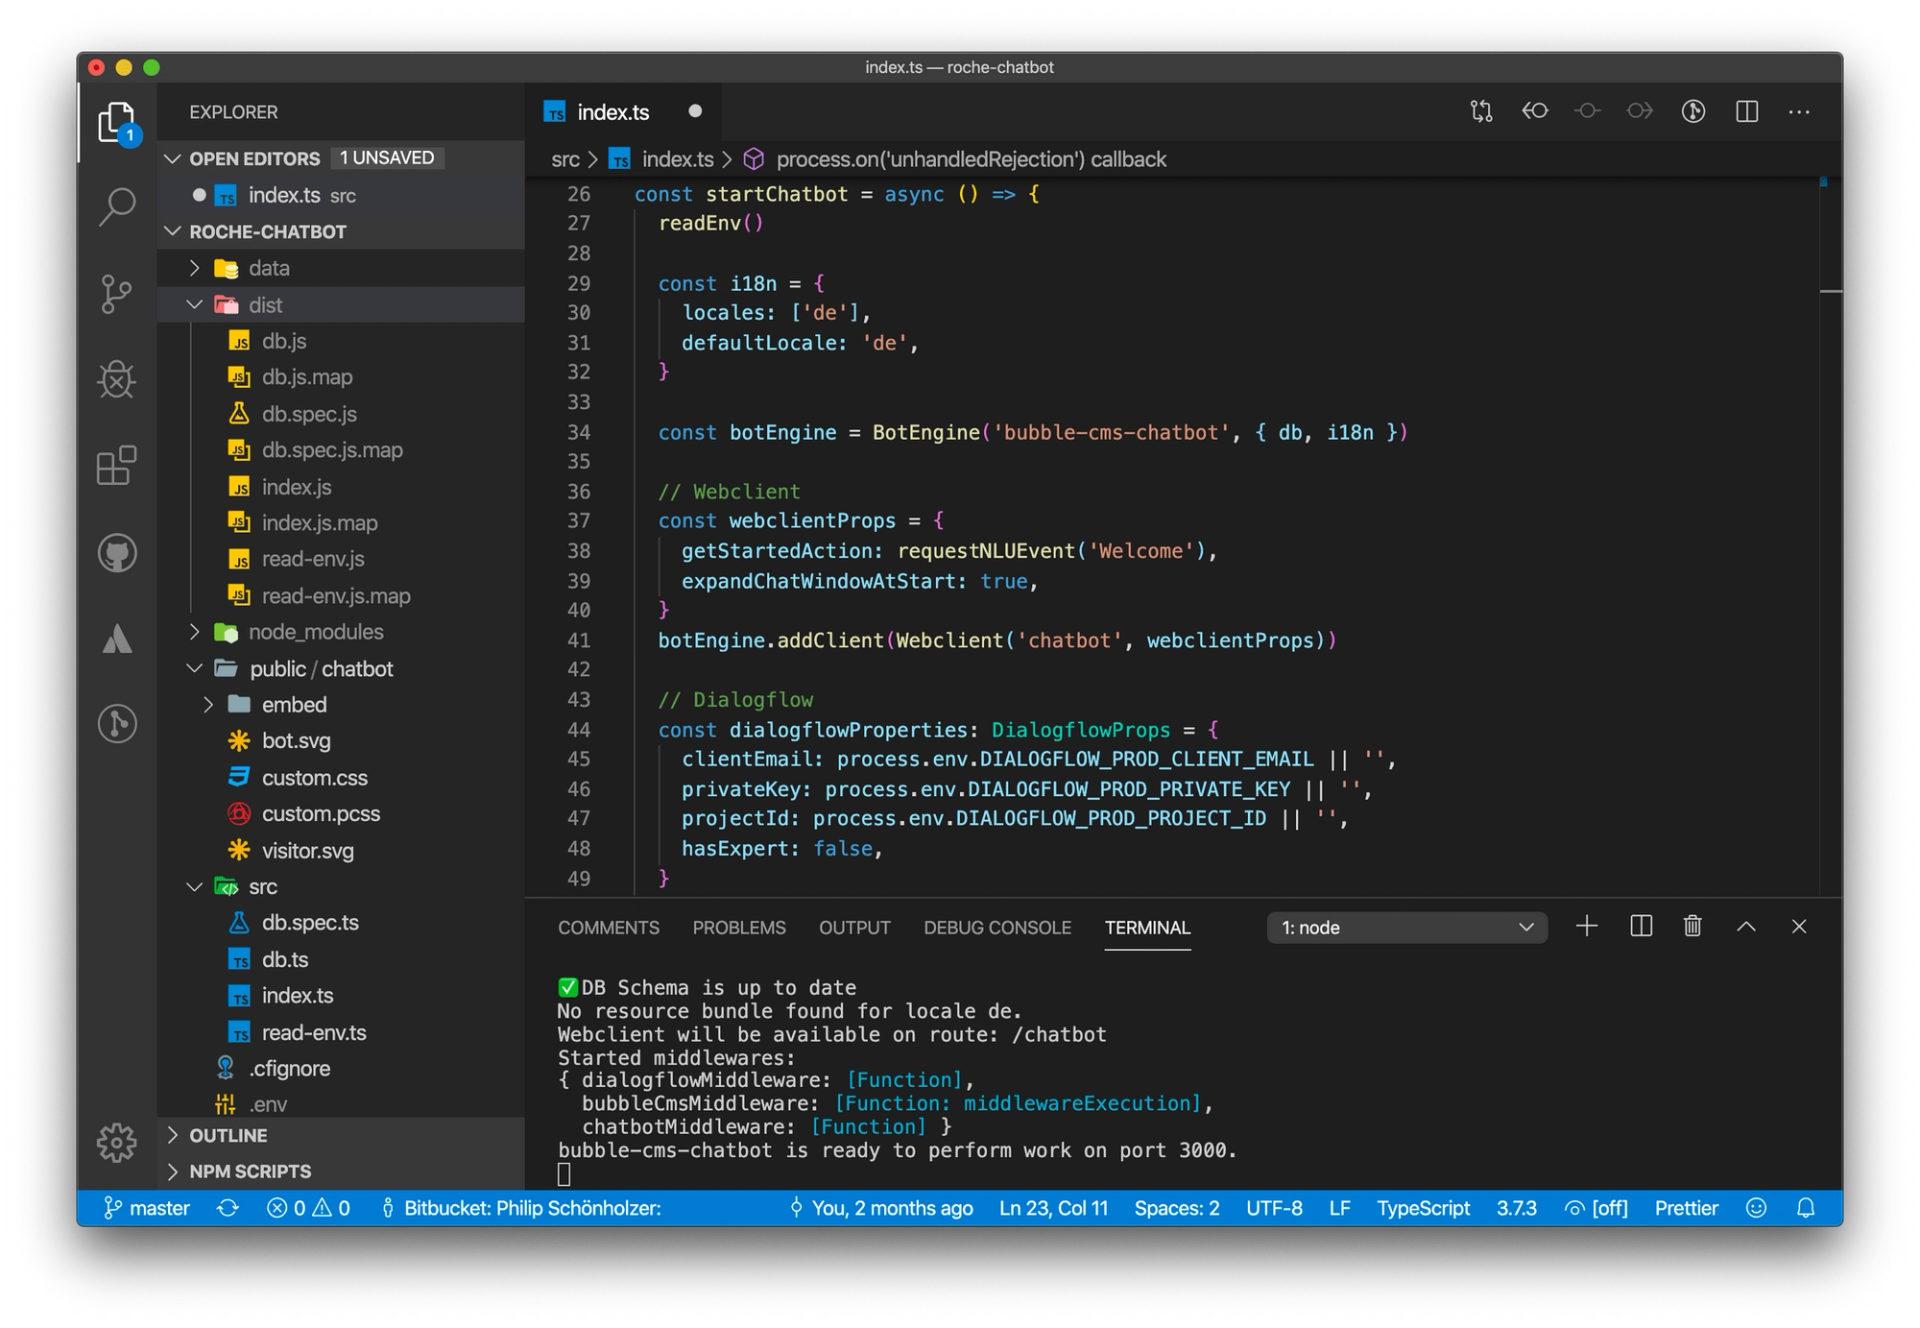Change language mode via TypeScript status item
Image resolution: width=1920 pixels, height=1328 pixels.
pos(1423,1208)
